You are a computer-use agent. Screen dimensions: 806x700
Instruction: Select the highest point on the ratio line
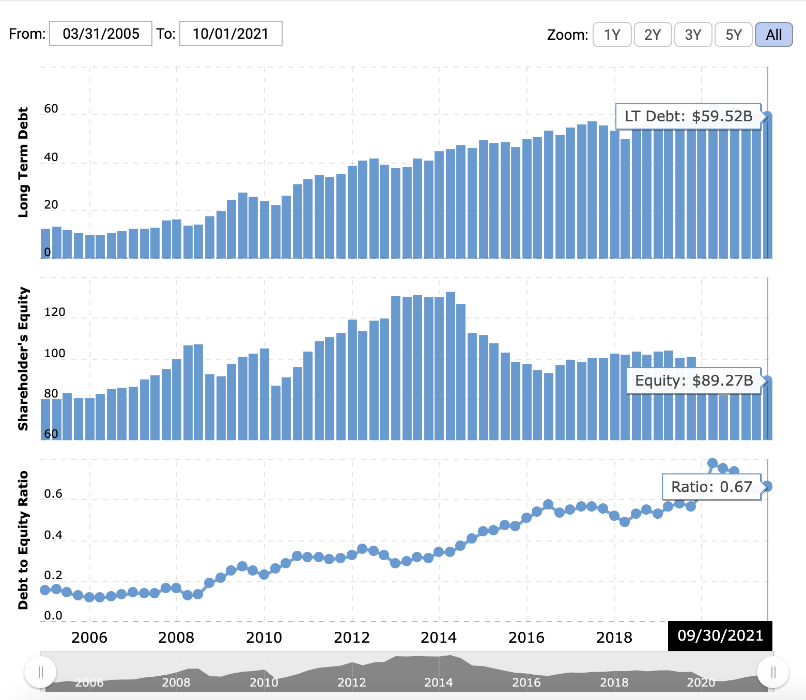tap(713, 464)
